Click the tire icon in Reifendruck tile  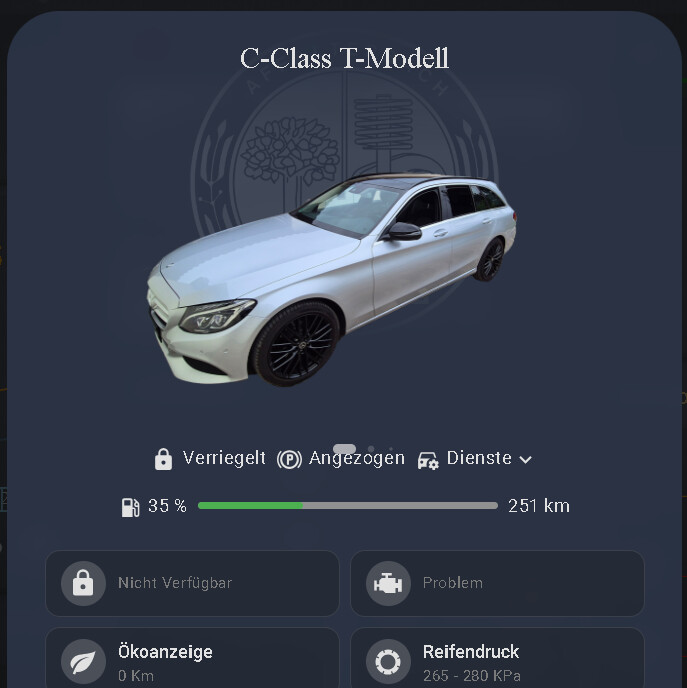tap(388, 661)
